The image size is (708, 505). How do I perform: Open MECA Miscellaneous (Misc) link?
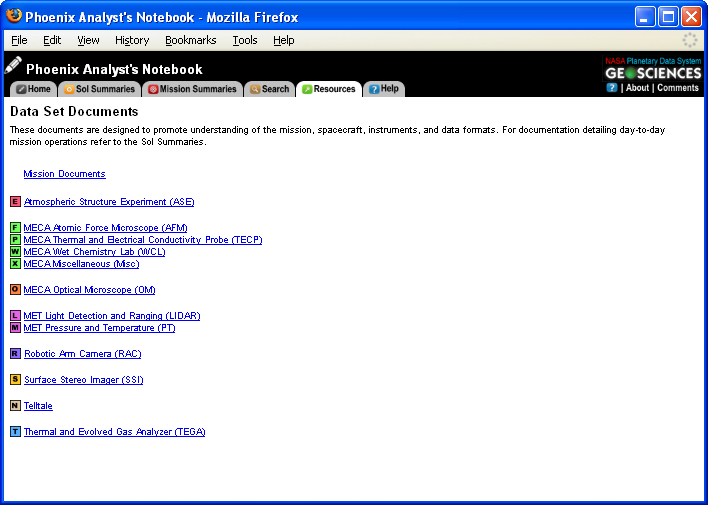81,264
